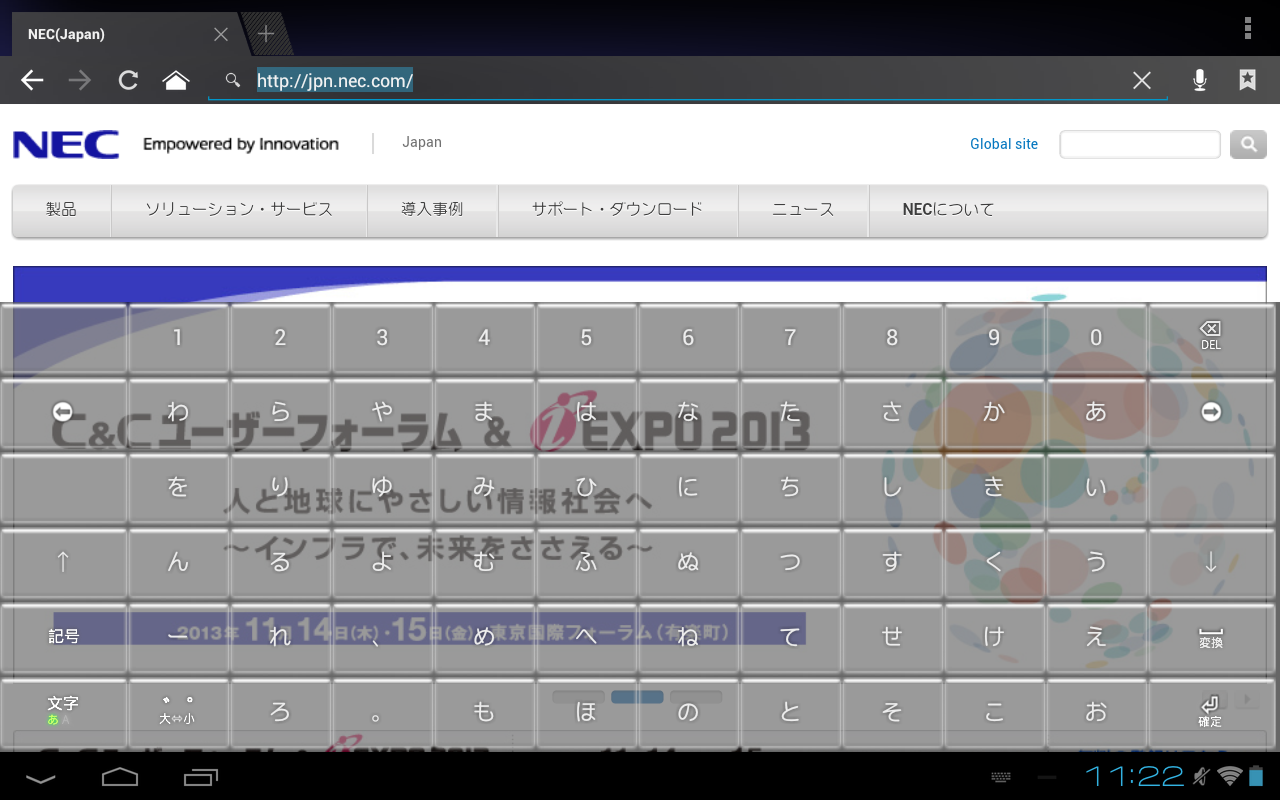1280x800 pixels.
Task: Move cursor left with the keyboard arrow
Action: pyautogui.click(x=63, y=412)
